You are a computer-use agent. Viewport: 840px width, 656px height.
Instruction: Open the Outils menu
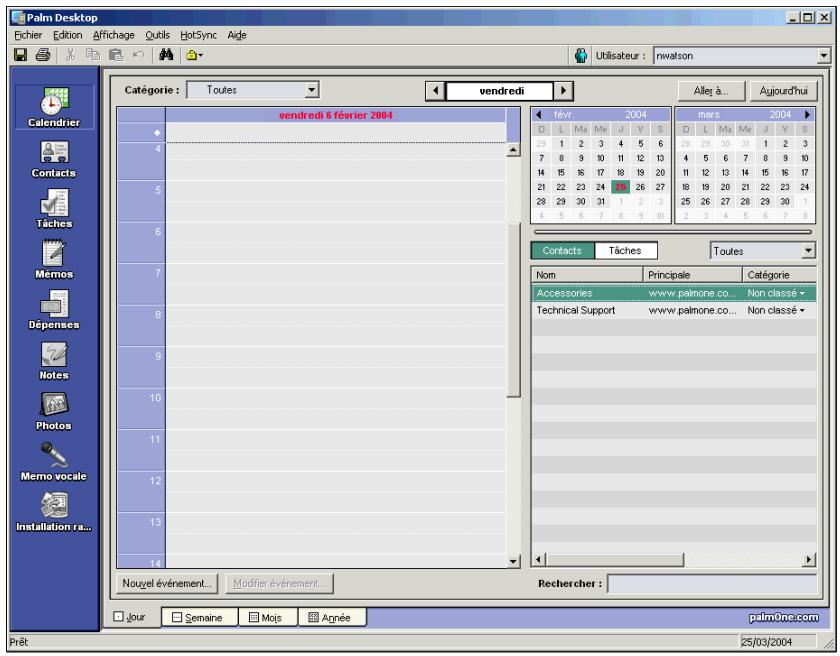click(158, 35)
